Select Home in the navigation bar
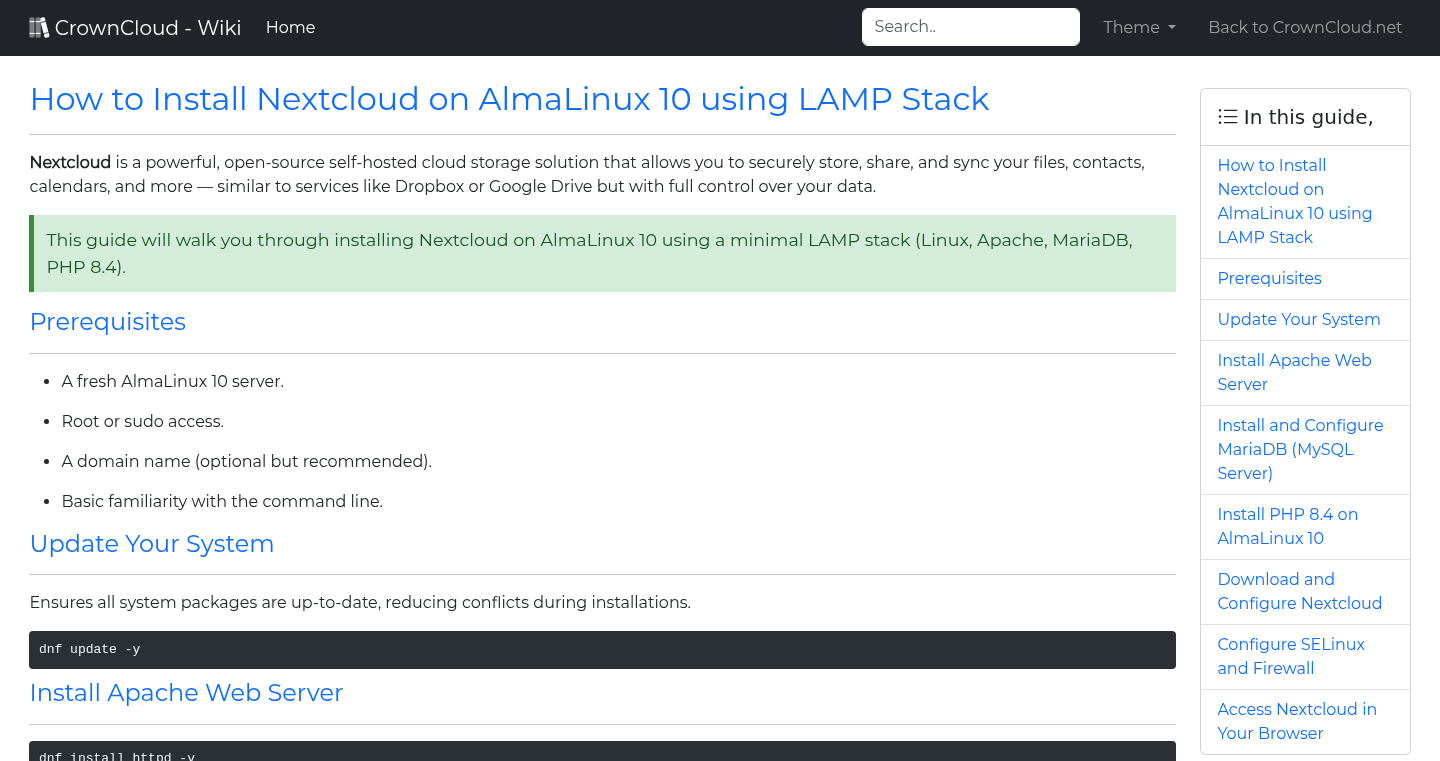The height and width of the screenshot is (761, 1440). [290, 27]
